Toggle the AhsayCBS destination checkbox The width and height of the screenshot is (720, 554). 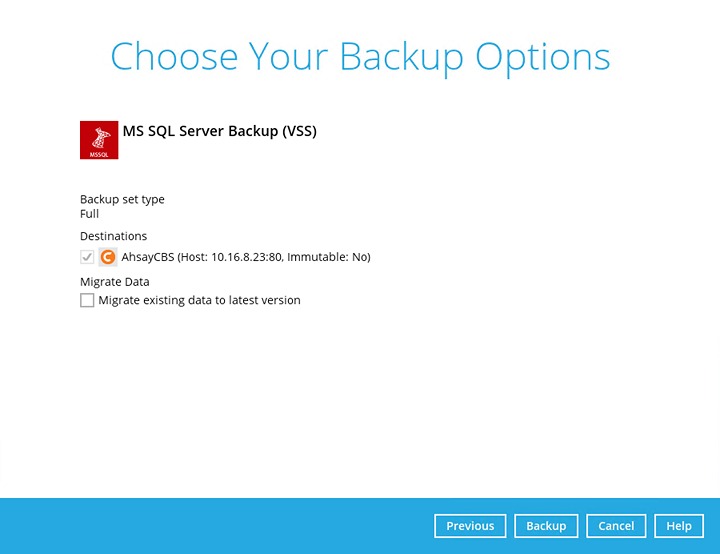click(87, 257)
